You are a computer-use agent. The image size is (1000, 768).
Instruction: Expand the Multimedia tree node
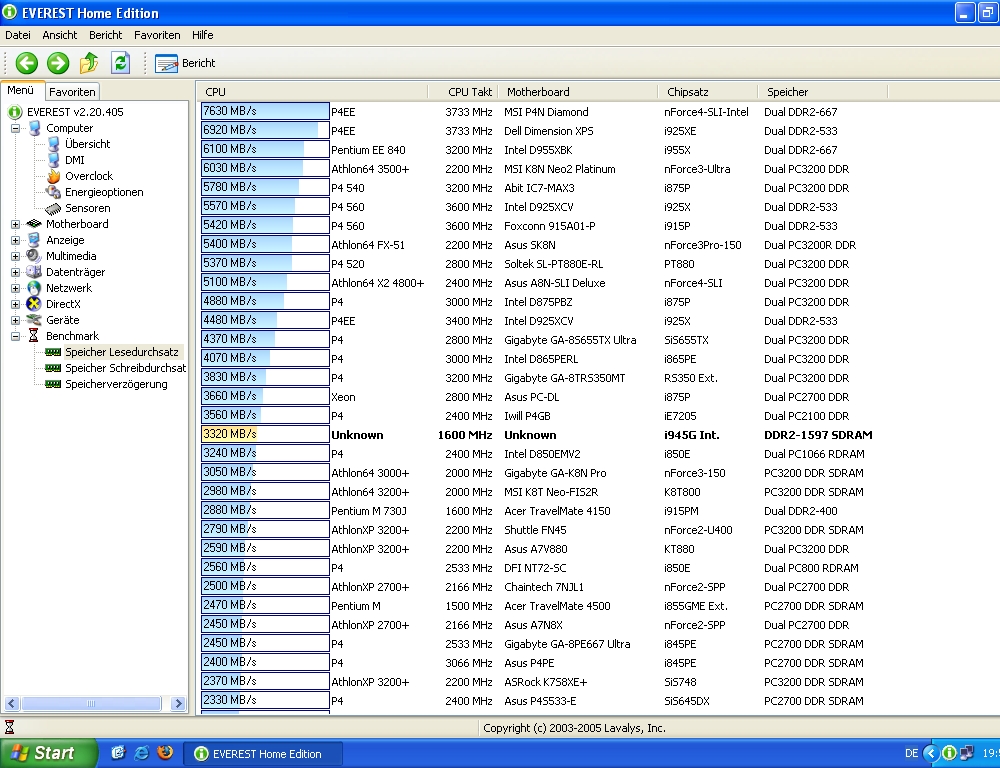(15, 256)
